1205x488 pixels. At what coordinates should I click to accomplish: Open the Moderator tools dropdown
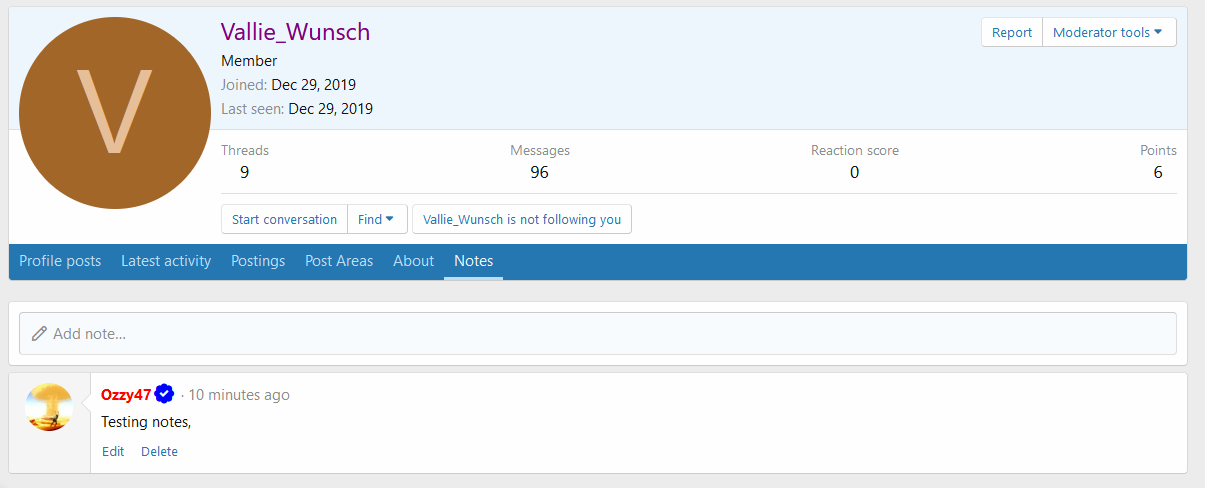point(1108,32)
